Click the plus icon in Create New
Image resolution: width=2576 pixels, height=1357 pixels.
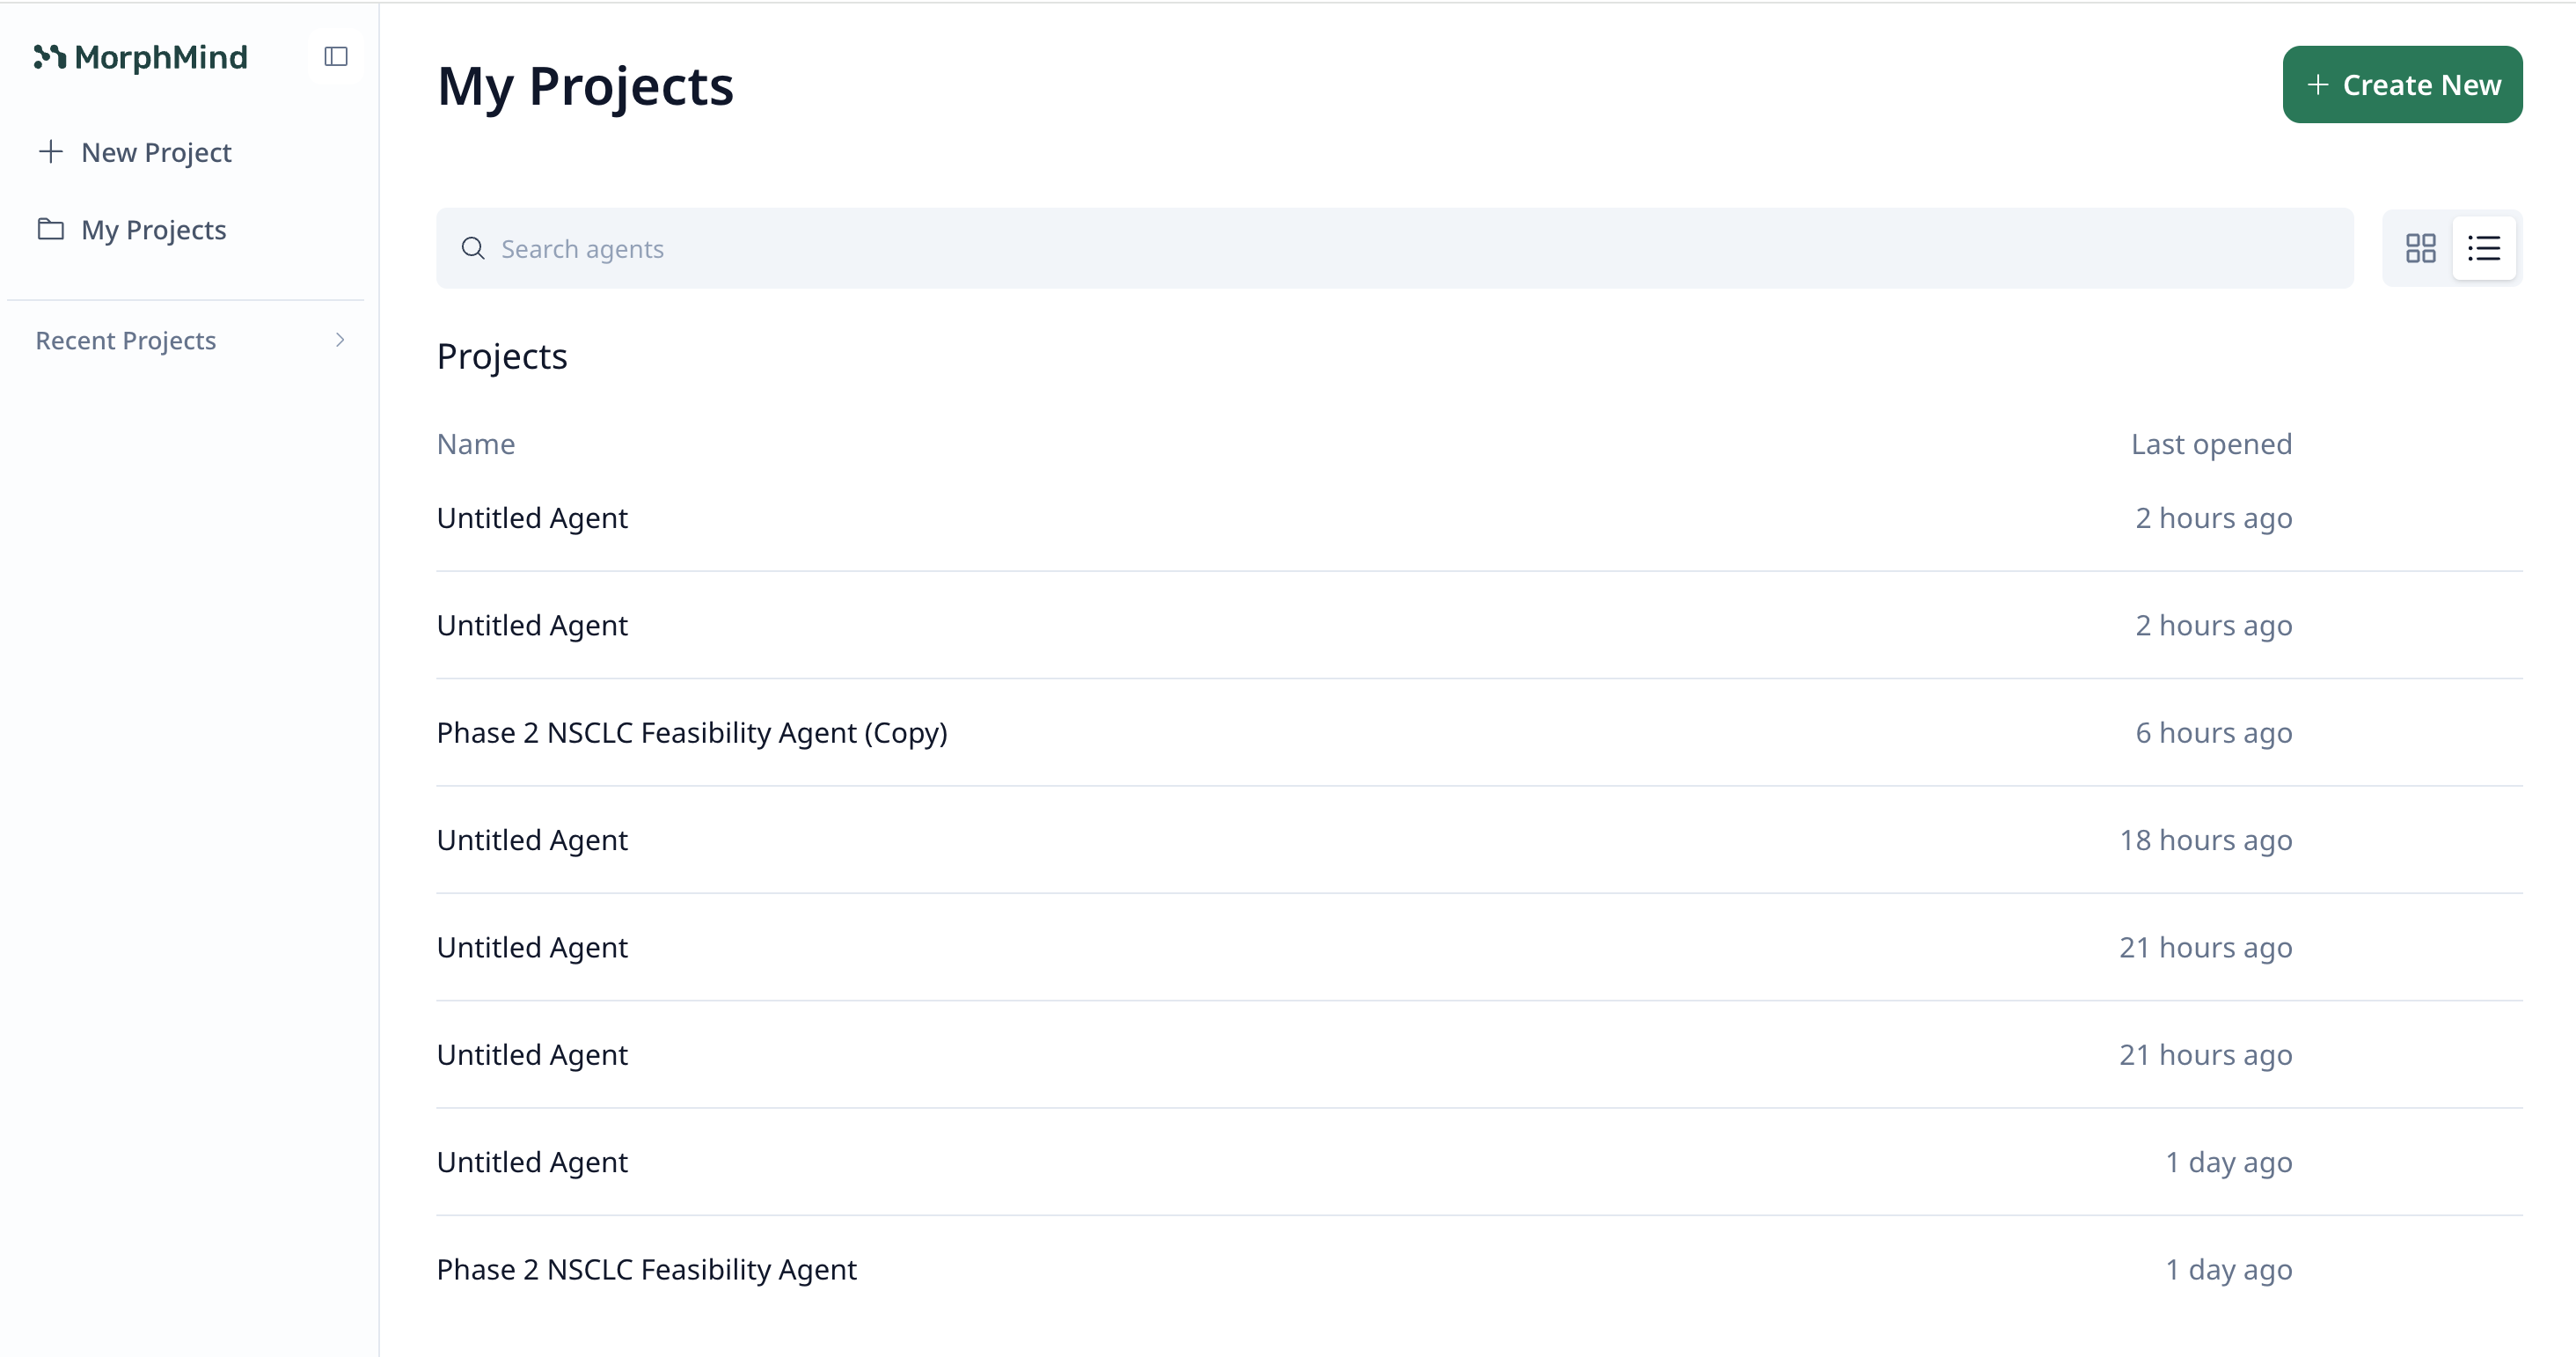2318,85
